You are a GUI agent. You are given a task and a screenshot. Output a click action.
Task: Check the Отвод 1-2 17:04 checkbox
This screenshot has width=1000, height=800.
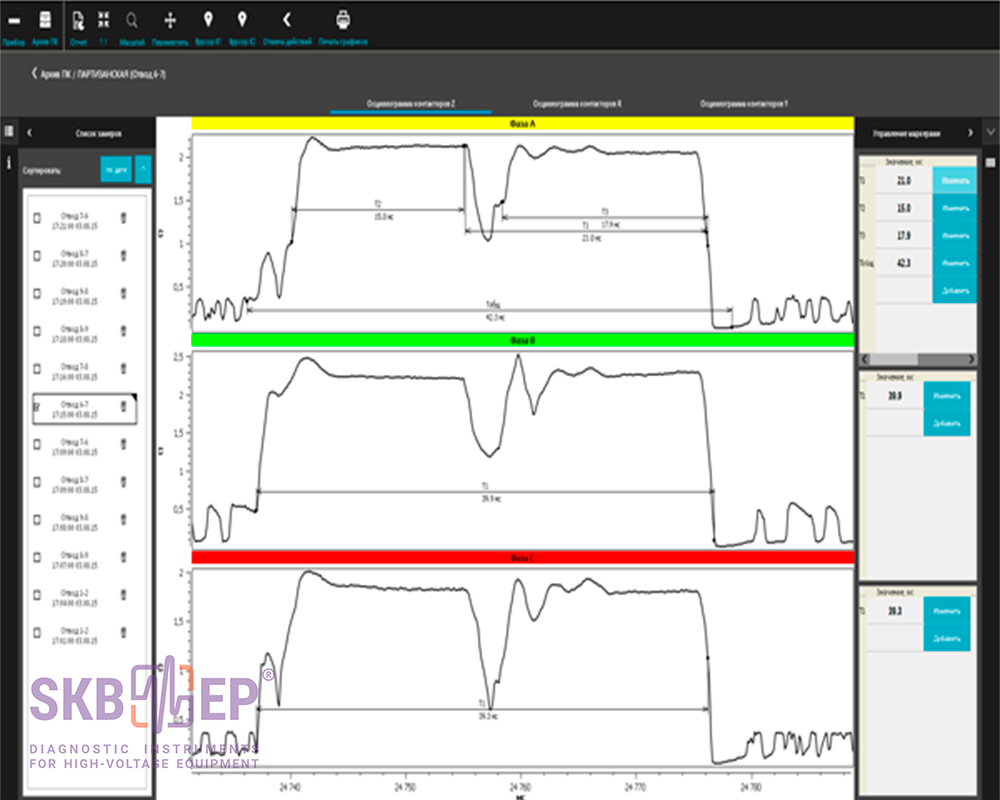tap(37, 595)
